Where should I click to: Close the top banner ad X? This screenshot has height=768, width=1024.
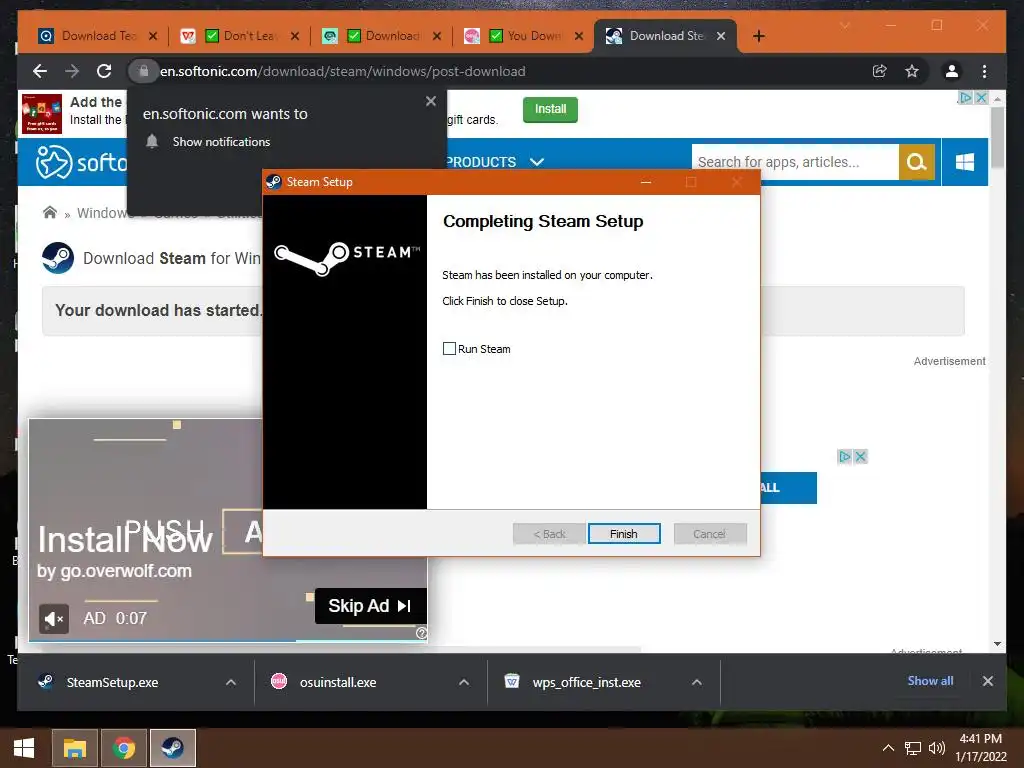pyautogui.click(x=981, y=98)
